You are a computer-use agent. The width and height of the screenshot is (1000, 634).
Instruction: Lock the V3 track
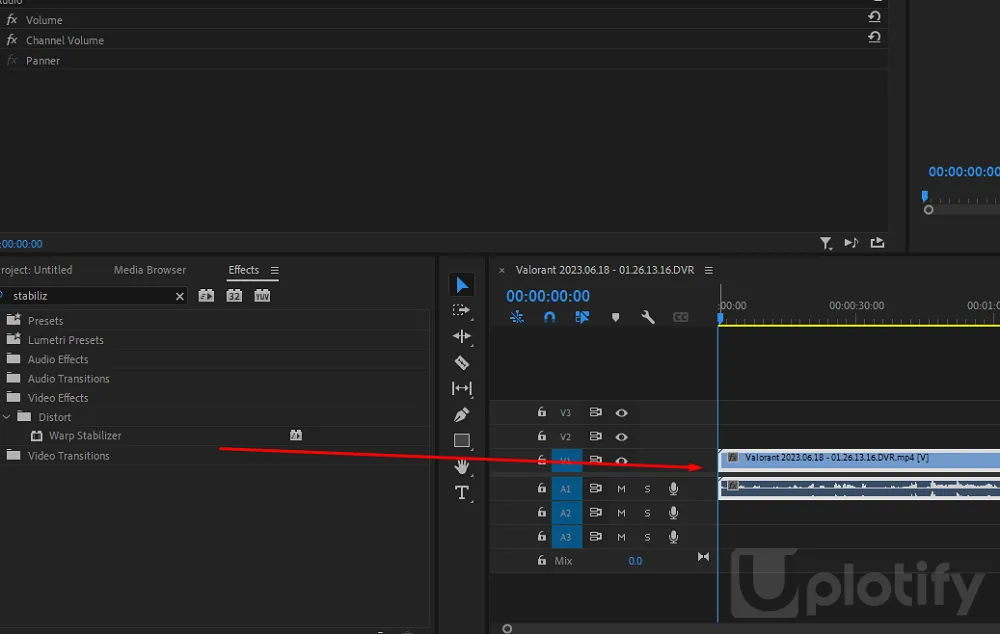point(541,412)
